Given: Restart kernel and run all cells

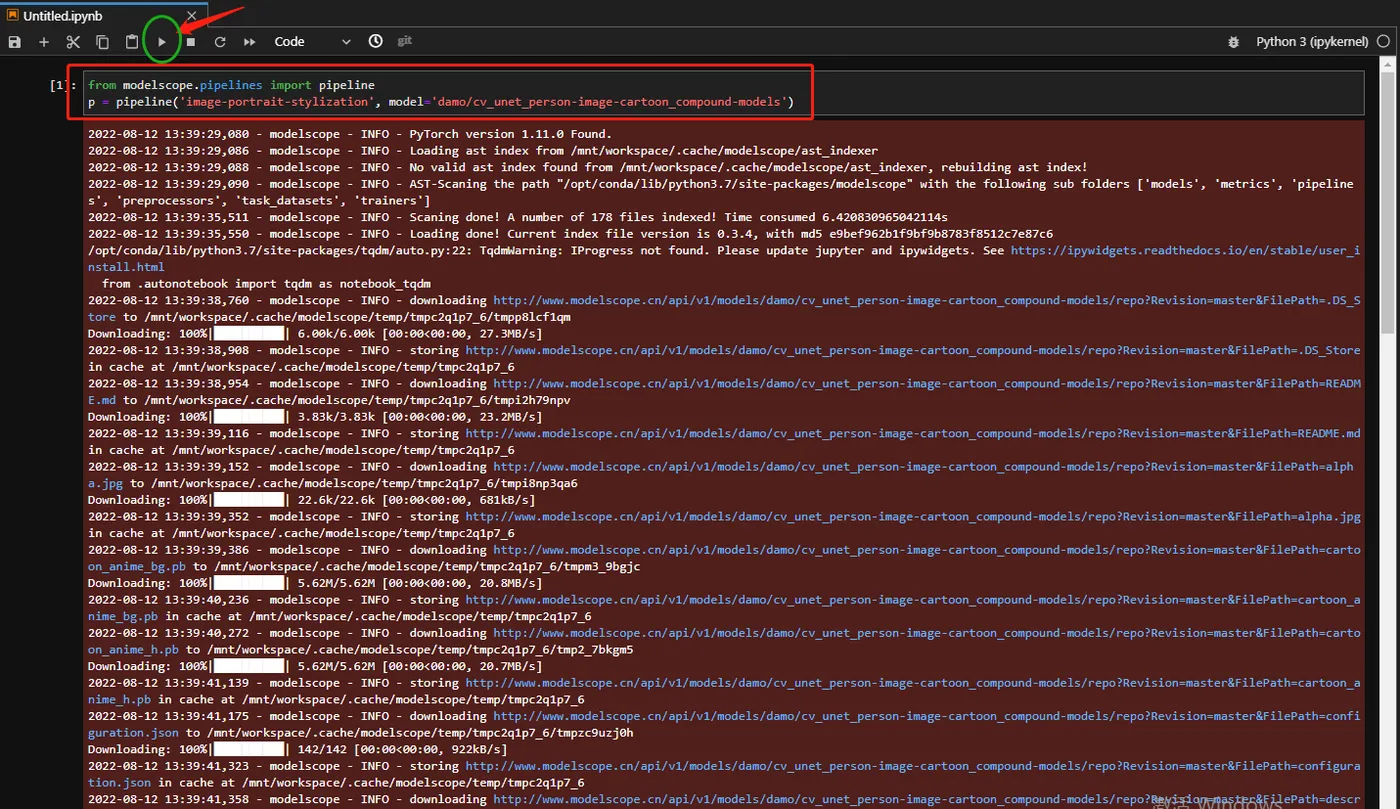Looking at the screenshot, I should (x=250, y=42).
